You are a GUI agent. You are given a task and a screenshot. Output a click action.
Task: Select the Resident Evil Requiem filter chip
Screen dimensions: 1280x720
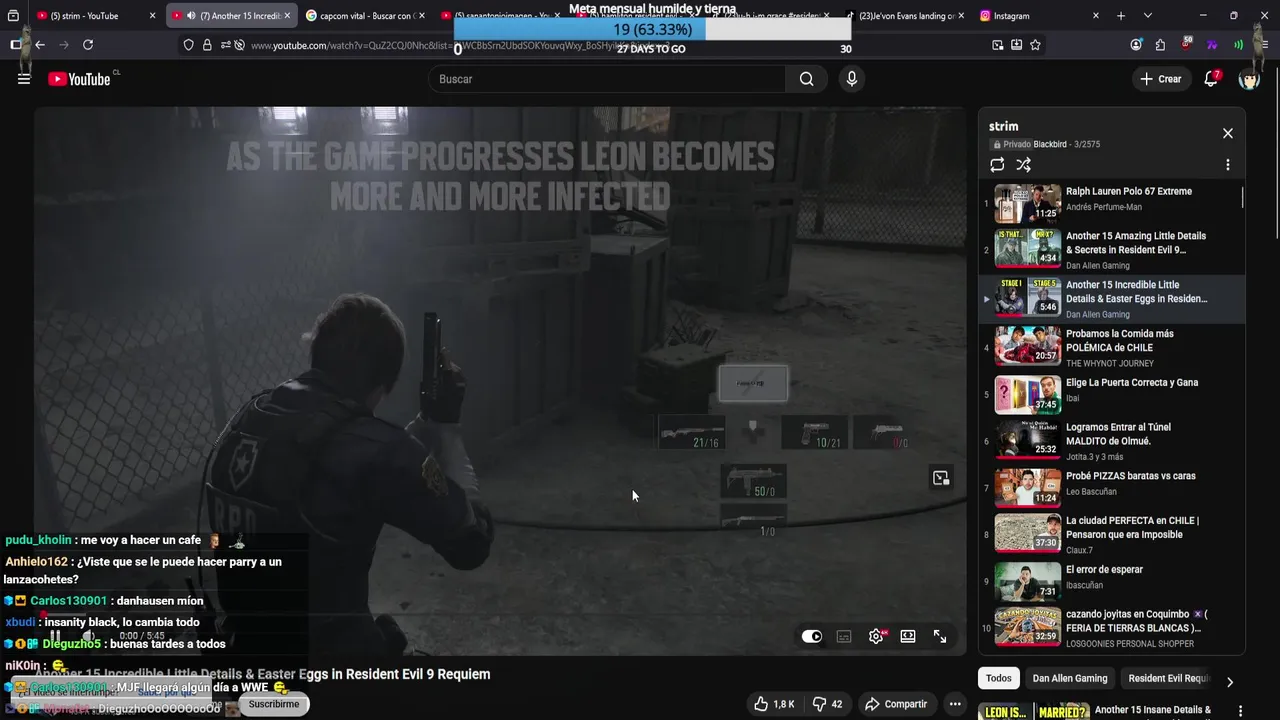[1168, 678]
